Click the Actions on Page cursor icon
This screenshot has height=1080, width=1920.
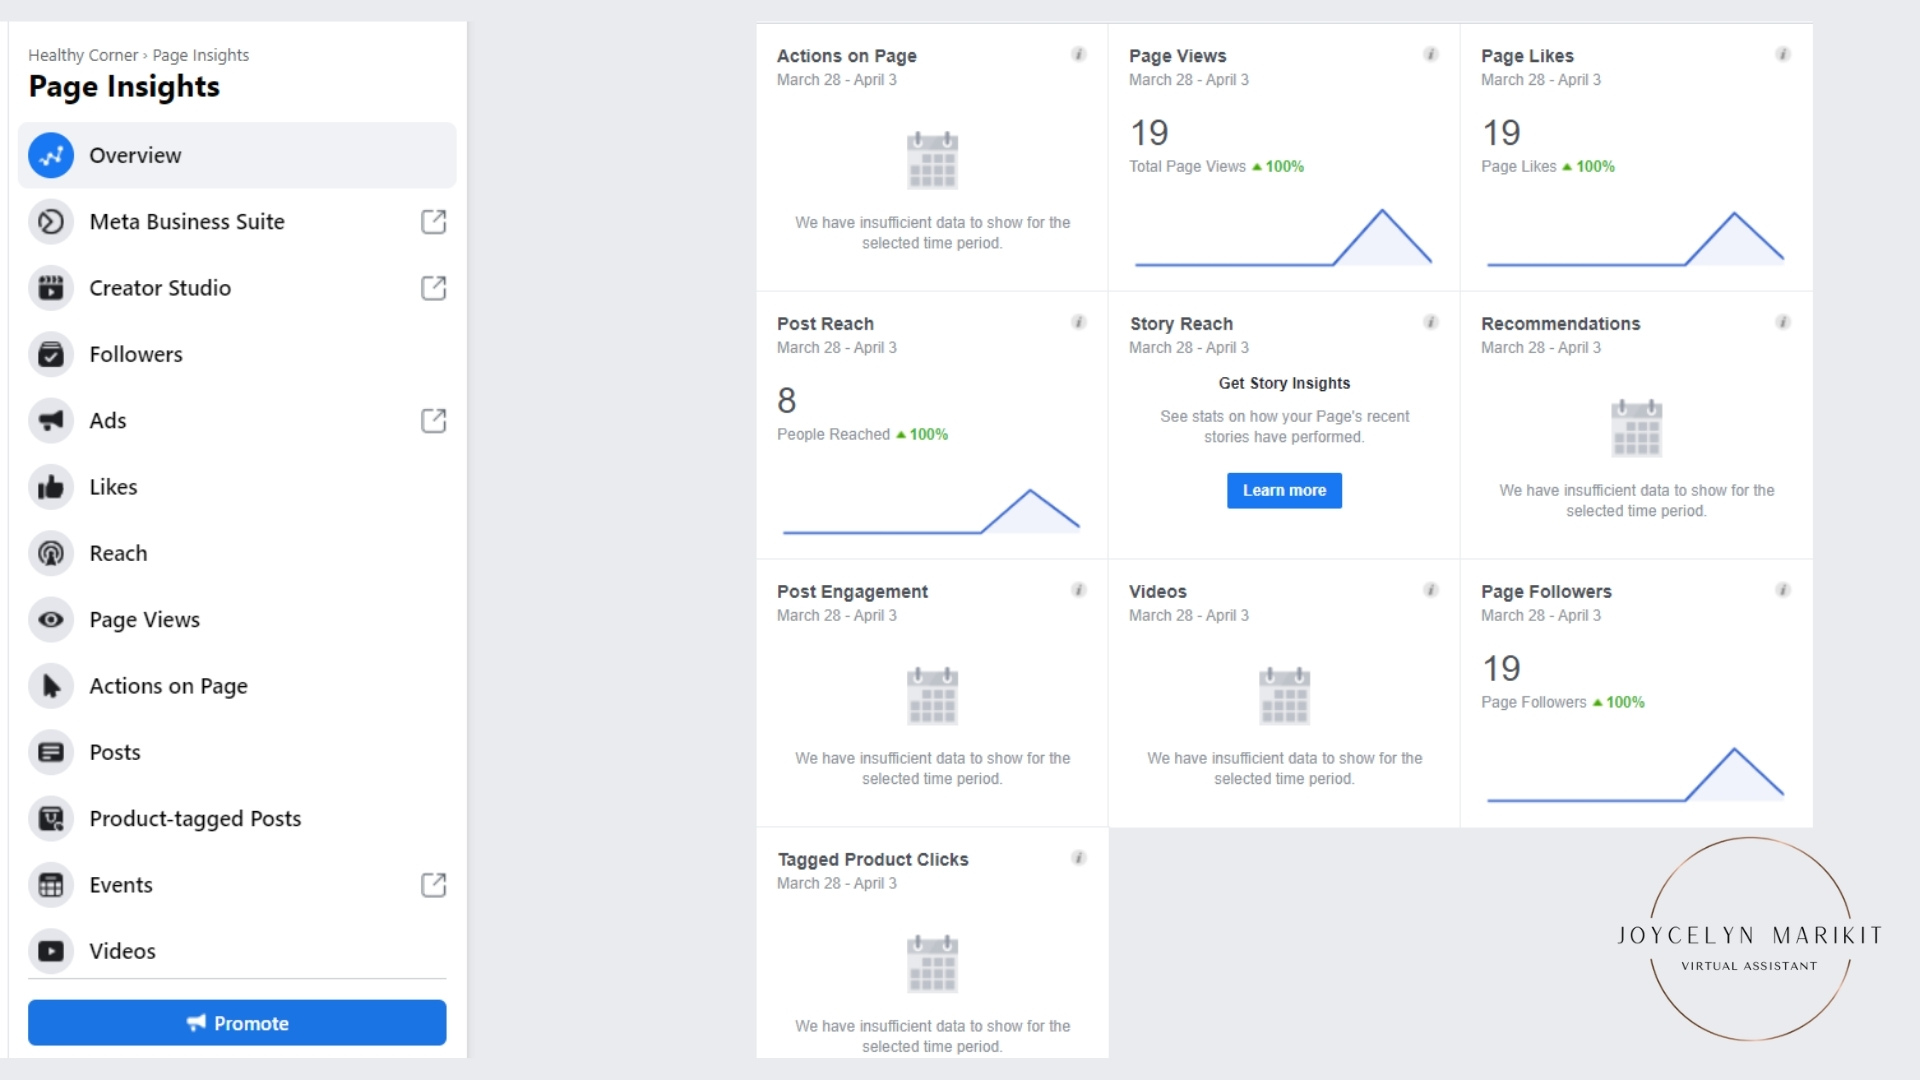click(x=51, y=686)
